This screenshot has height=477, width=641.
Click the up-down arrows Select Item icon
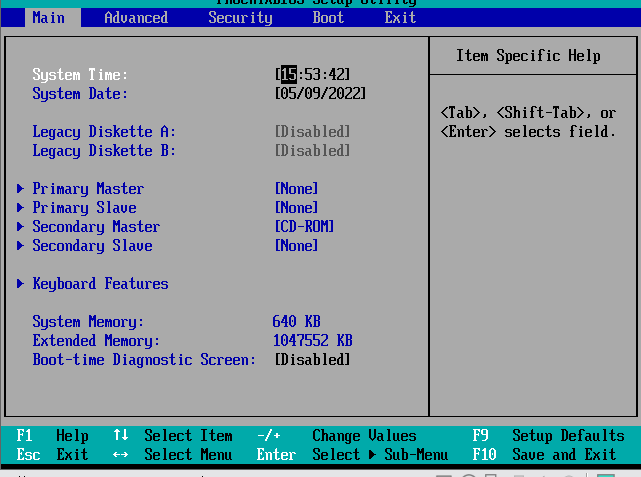point(121,435)
